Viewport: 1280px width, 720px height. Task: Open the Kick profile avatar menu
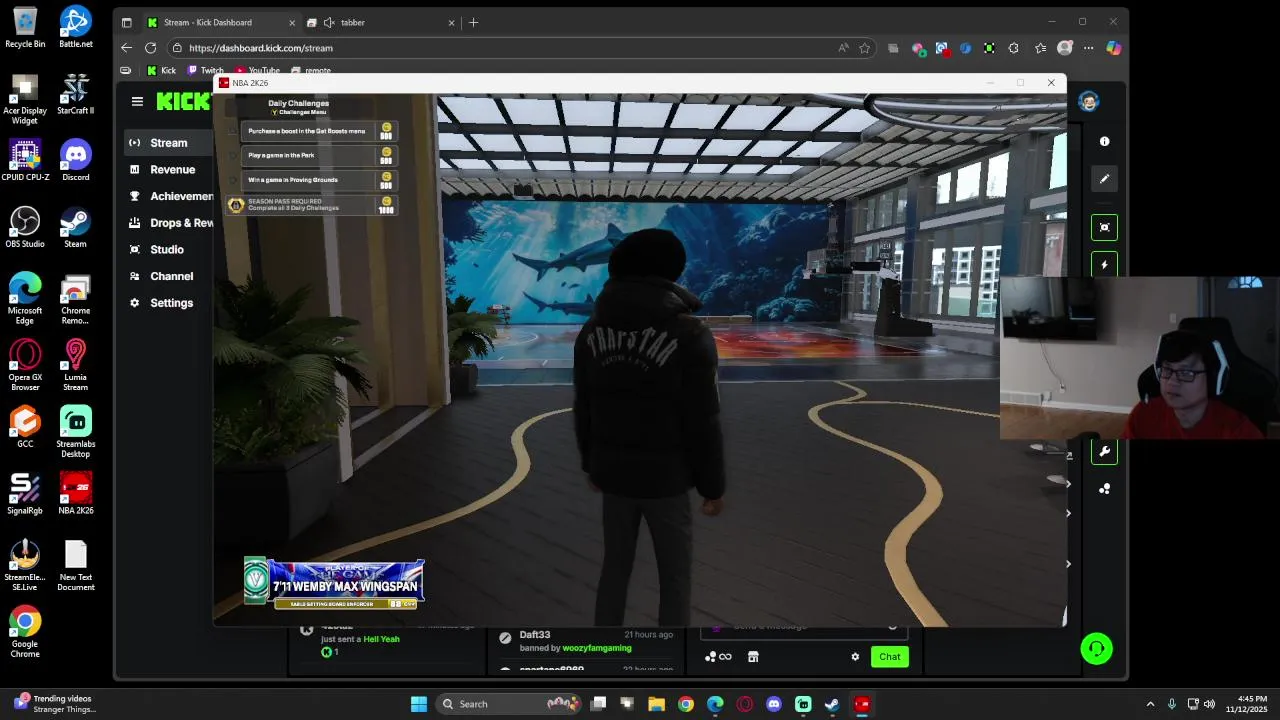point(1089,101)
